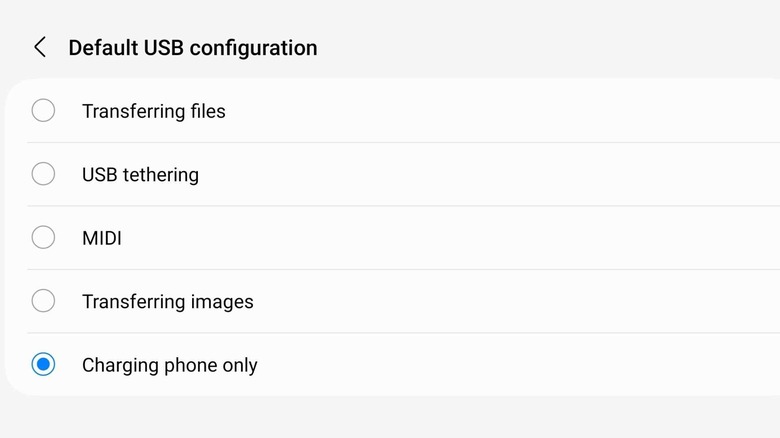
Task: Go back using the arrow icon
Action: click(40, 47)
